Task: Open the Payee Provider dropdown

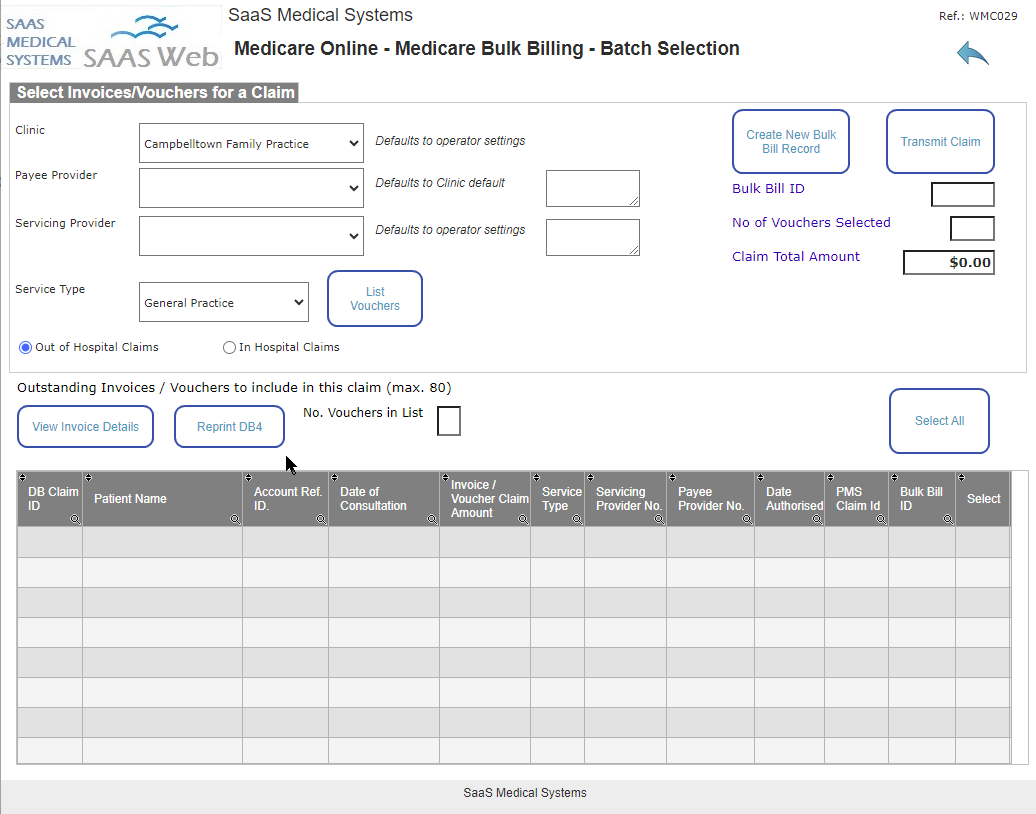Action: pyautogui.click(x=251, y=188)
